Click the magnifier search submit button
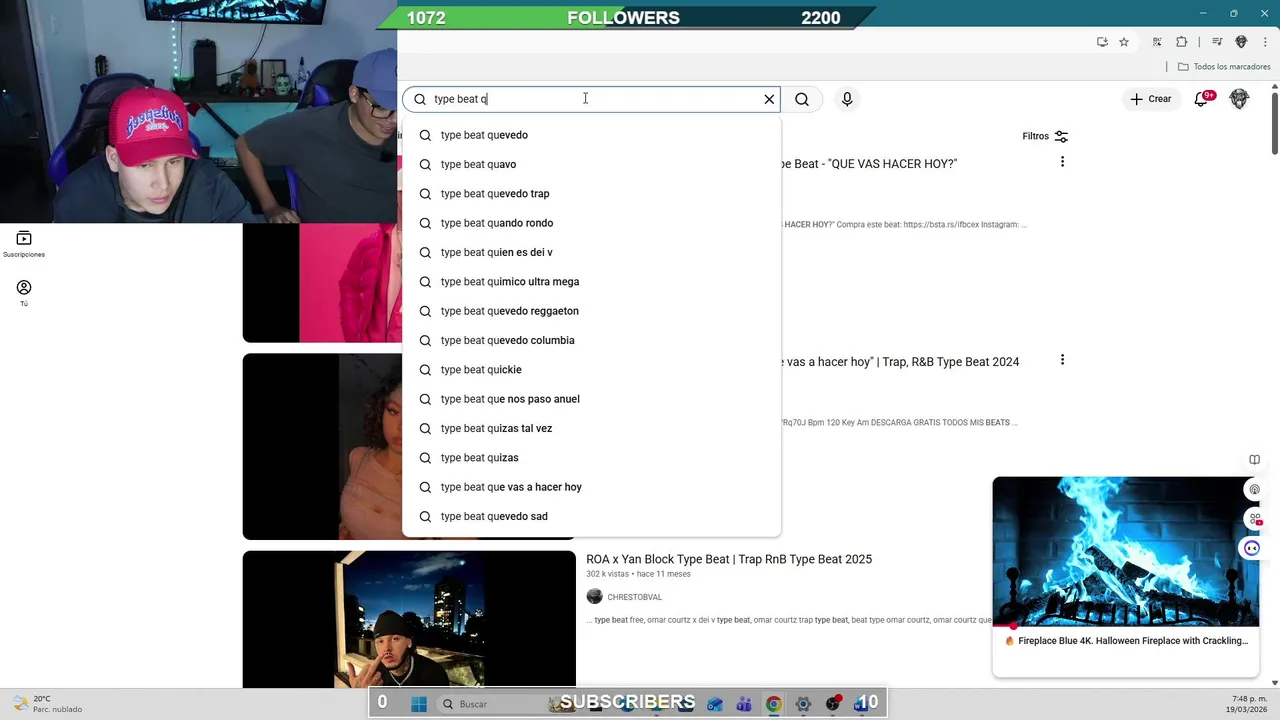The width and height of the screenshot is (1280, 720). click(x=802, y=99)
